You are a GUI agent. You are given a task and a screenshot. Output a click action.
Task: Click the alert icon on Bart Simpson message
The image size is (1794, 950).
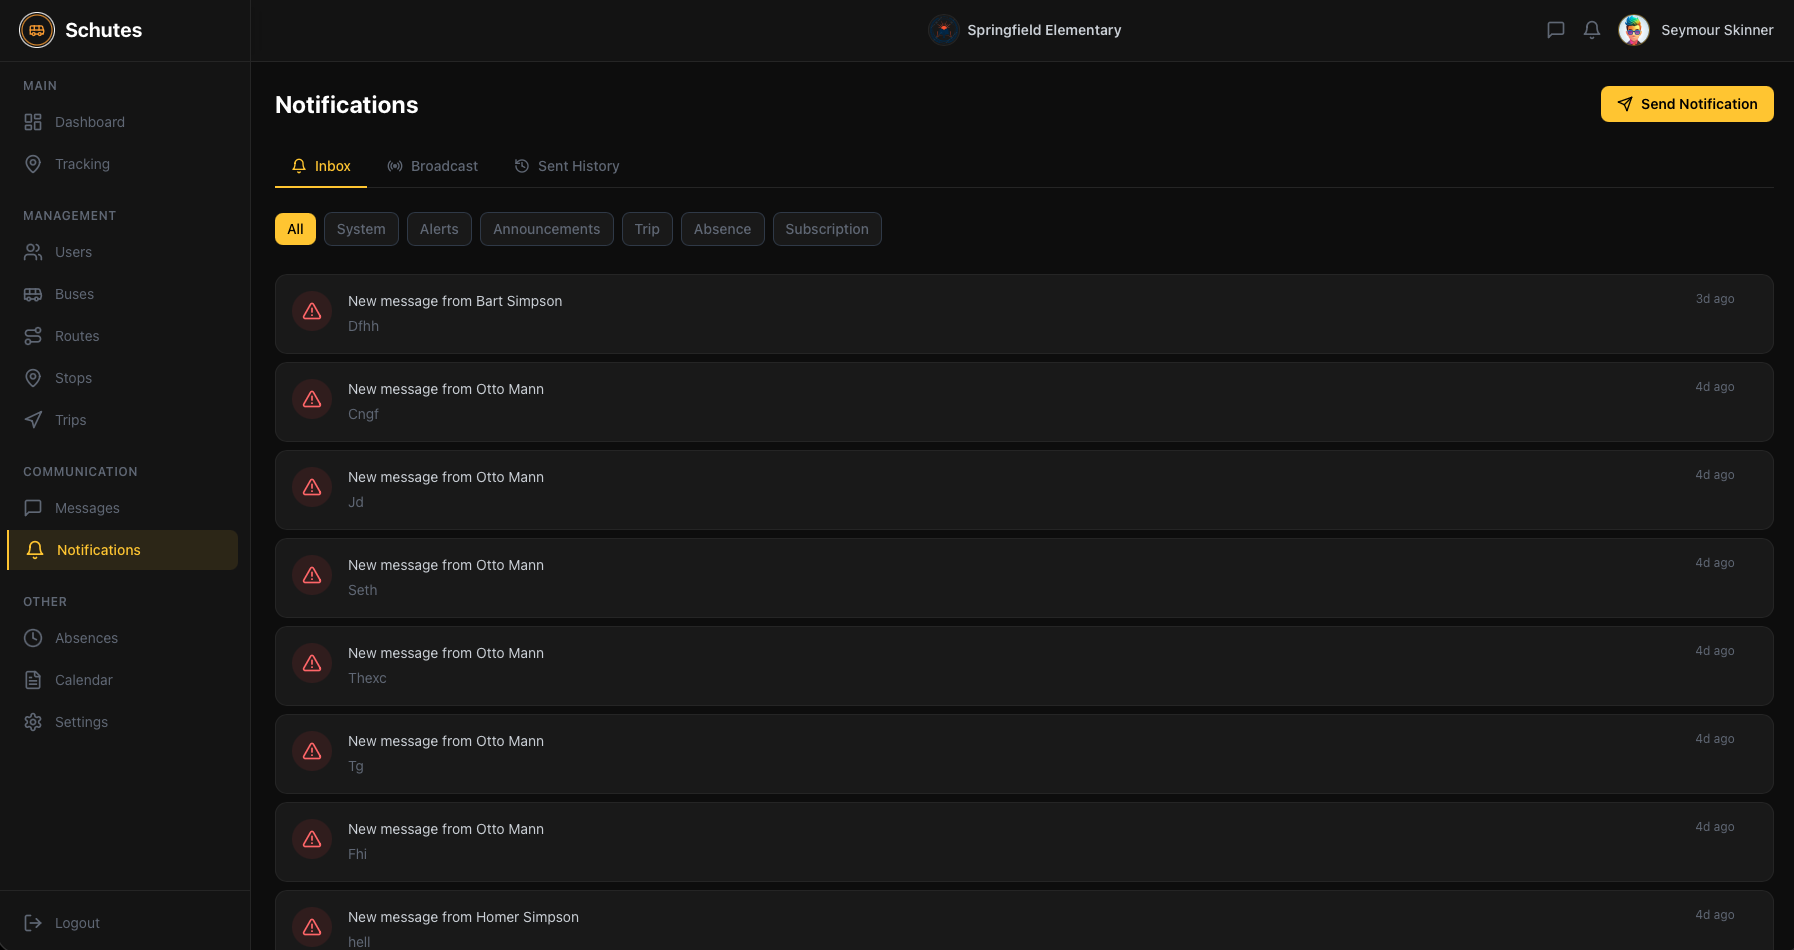[x=312, y=312]
